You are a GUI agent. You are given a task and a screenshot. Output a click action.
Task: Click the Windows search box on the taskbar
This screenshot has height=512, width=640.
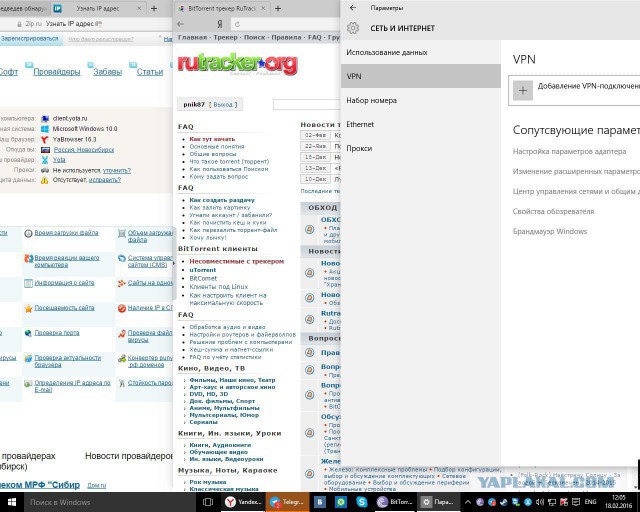click(x=109, y=502)
